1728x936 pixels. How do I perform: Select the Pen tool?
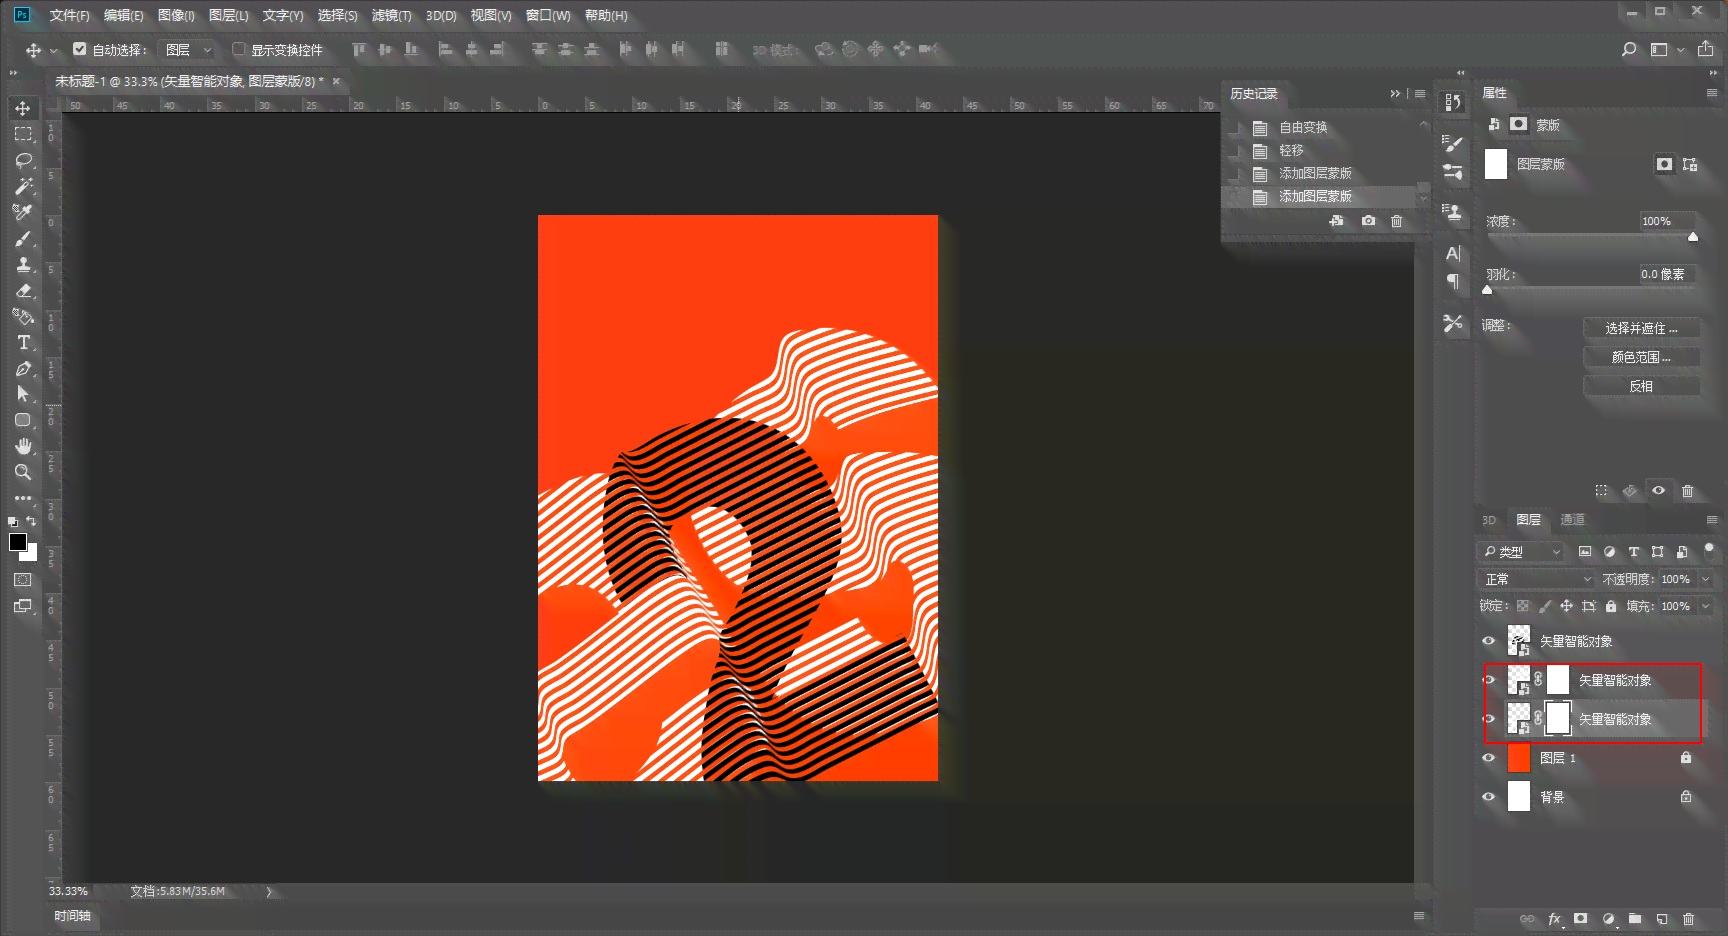(23, 368)
